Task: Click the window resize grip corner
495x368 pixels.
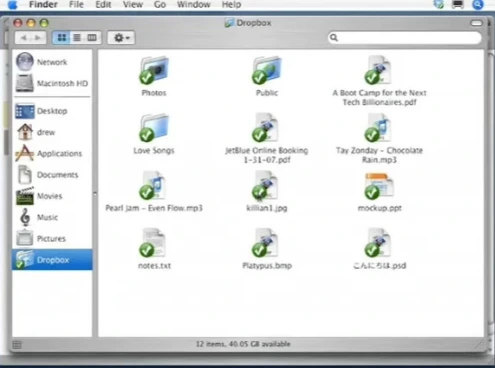Action: pyautogui.click(x=480, y=344)
